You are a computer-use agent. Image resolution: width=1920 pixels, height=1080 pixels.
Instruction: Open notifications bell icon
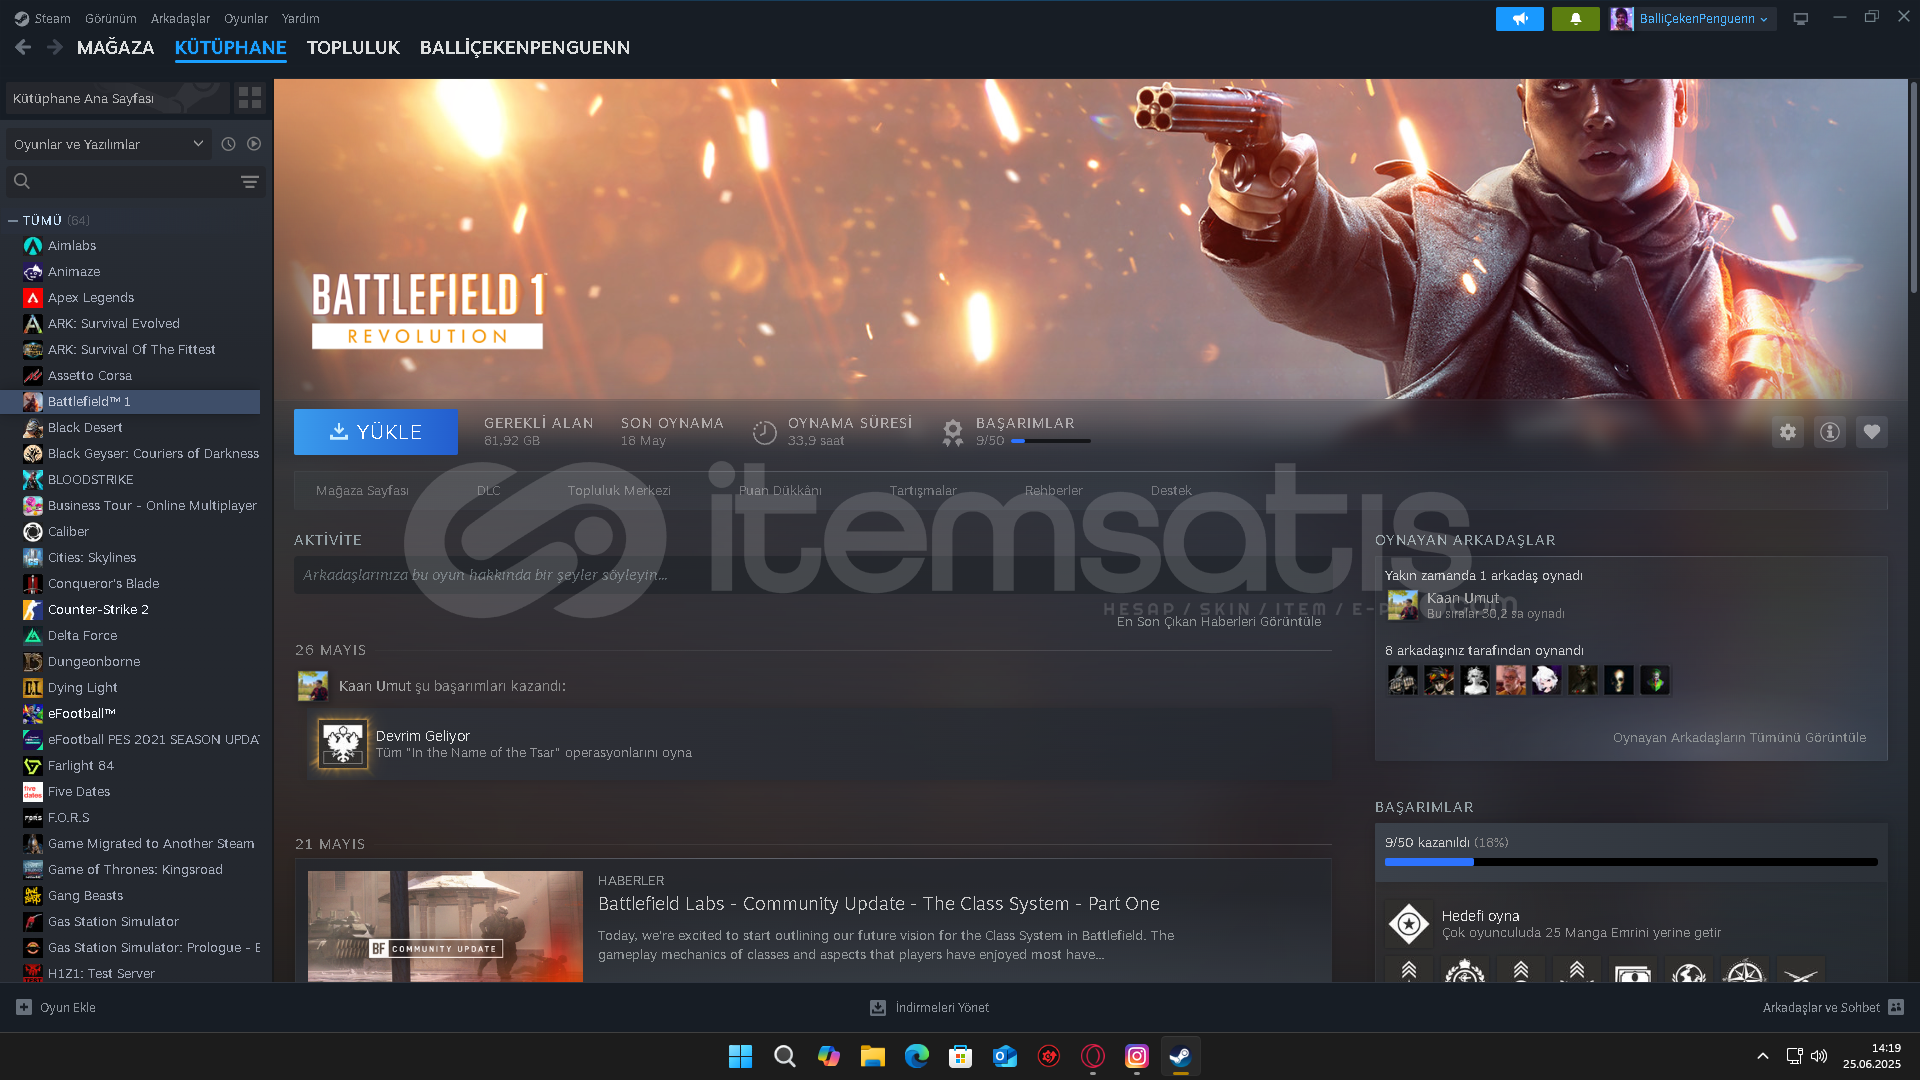1575,19
